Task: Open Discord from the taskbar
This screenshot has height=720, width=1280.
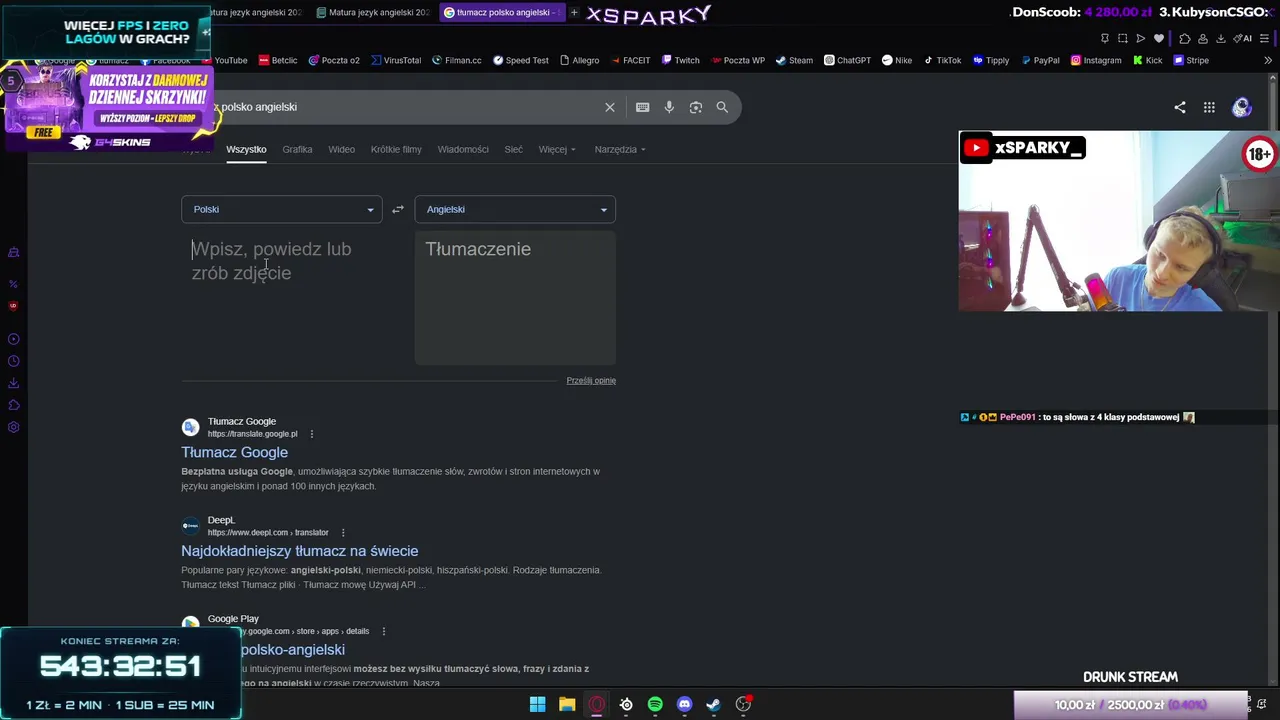Action: point(684,704)
